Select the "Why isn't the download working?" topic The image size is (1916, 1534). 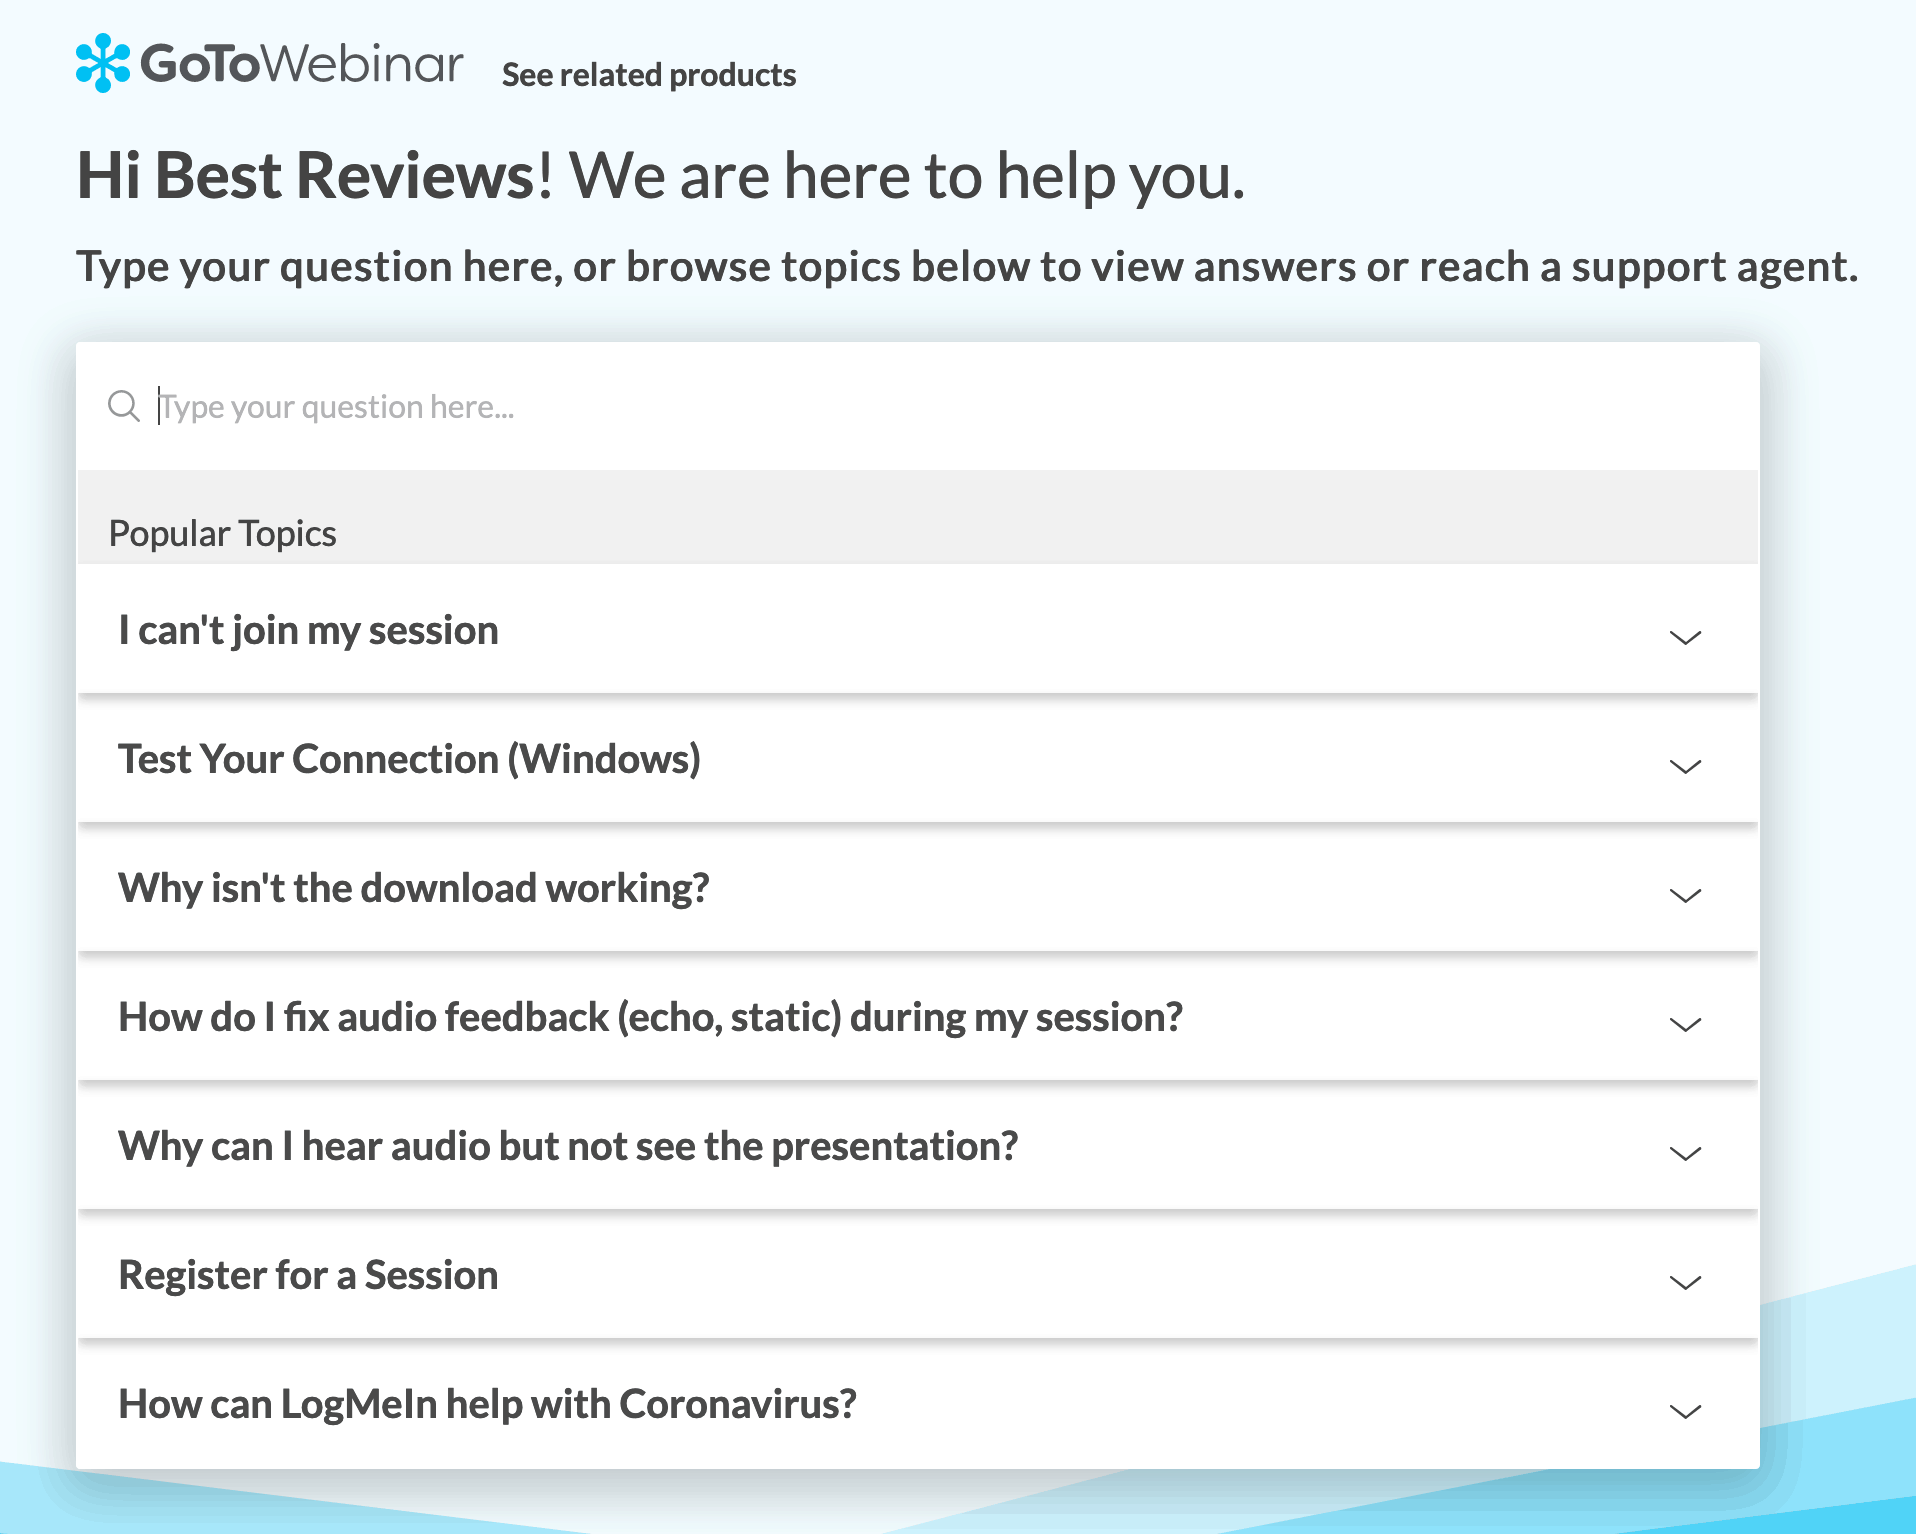(414, 888)
